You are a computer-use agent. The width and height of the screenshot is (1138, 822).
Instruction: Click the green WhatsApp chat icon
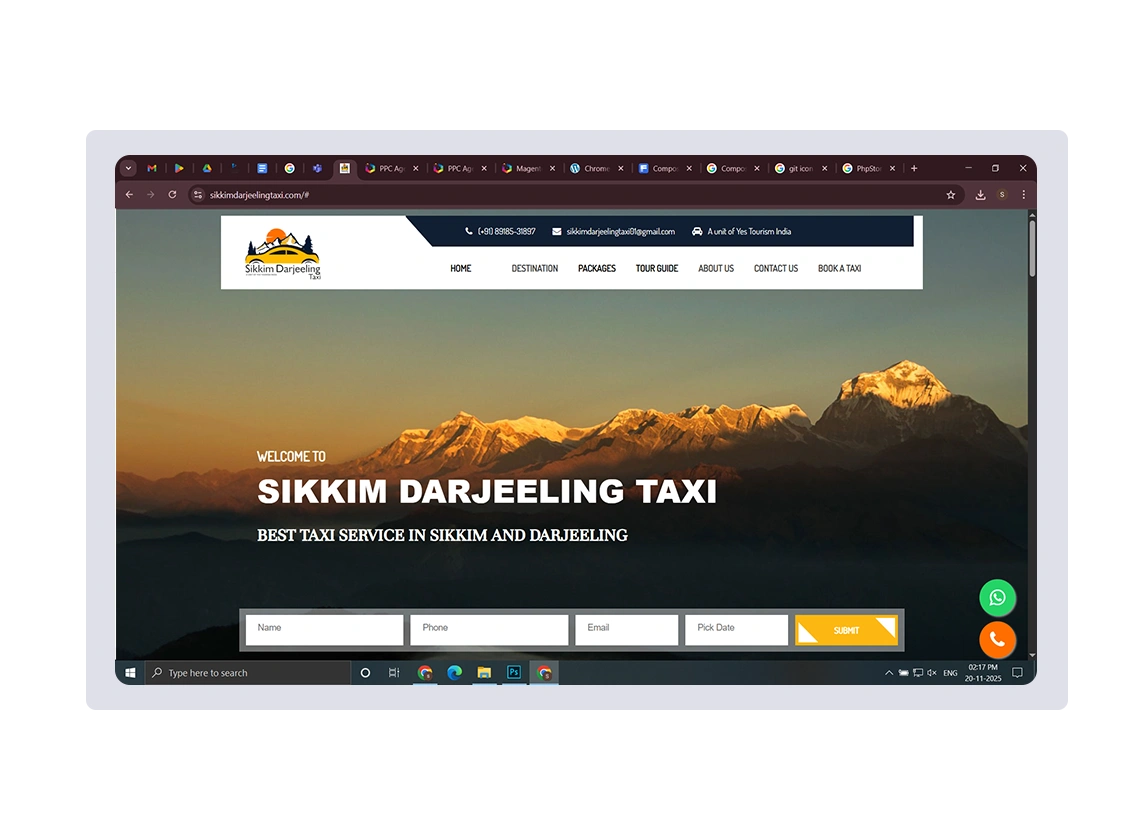[x=997, y=598]
